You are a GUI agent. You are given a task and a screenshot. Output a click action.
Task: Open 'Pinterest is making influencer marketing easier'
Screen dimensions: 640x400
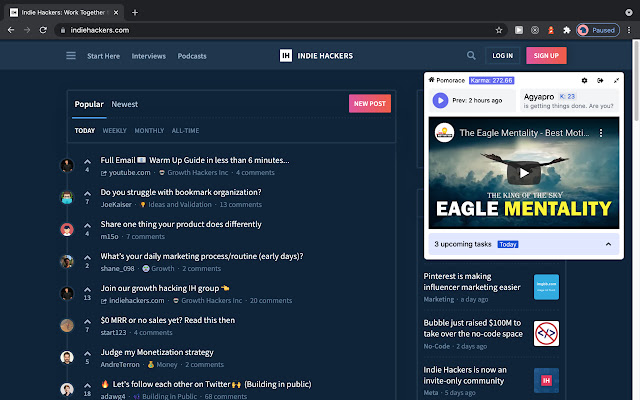point(472,282)
